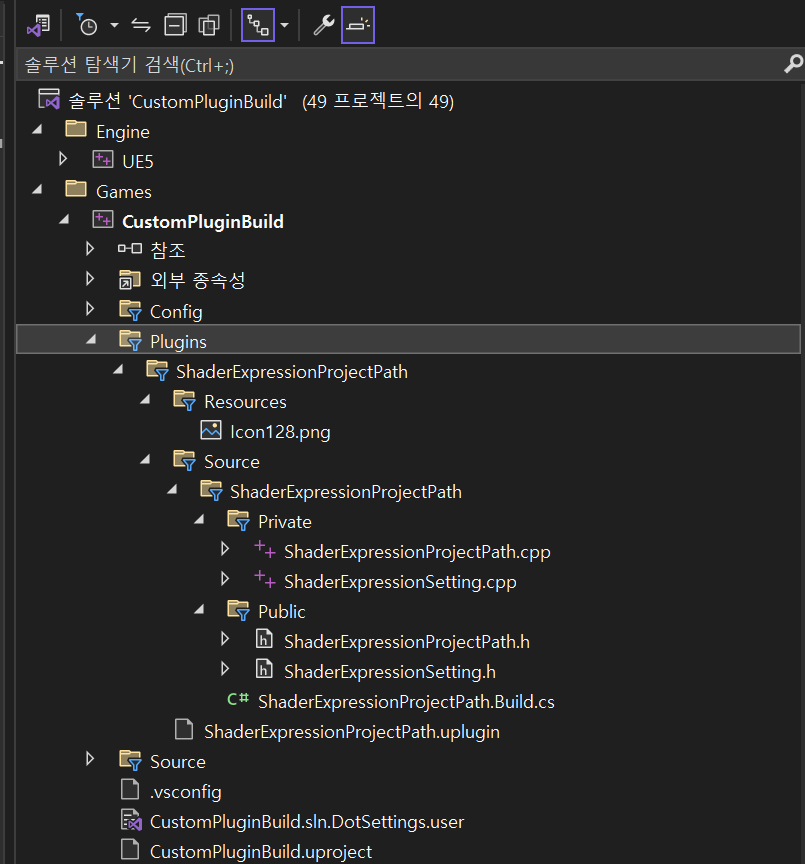Expand the 외부 종속성 node
805x864 pixels.
(90, 279)
